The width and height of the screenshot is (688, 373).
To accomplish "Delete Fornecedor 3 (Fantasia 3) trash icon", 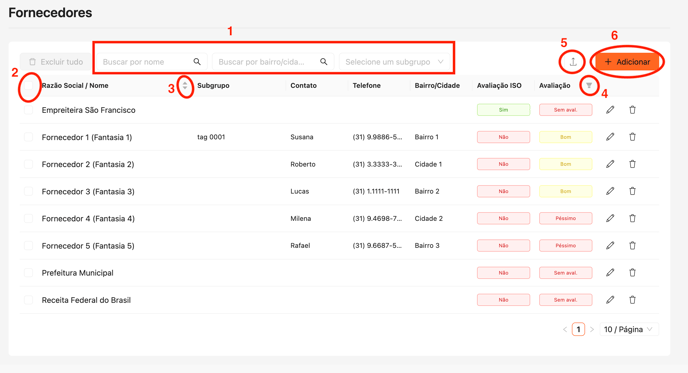I will 632,191.
